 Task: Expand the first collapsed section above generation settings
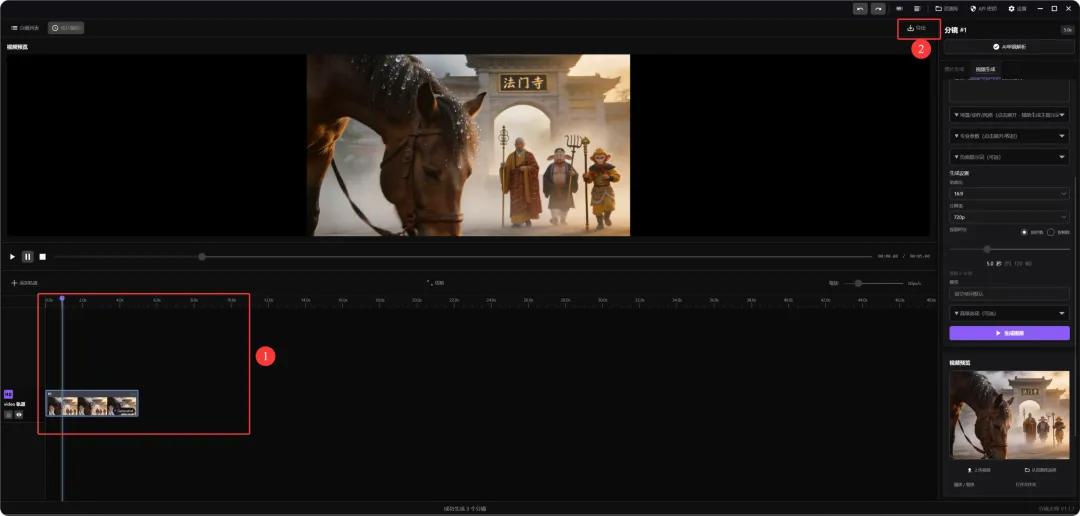[x=1008, y=115]
